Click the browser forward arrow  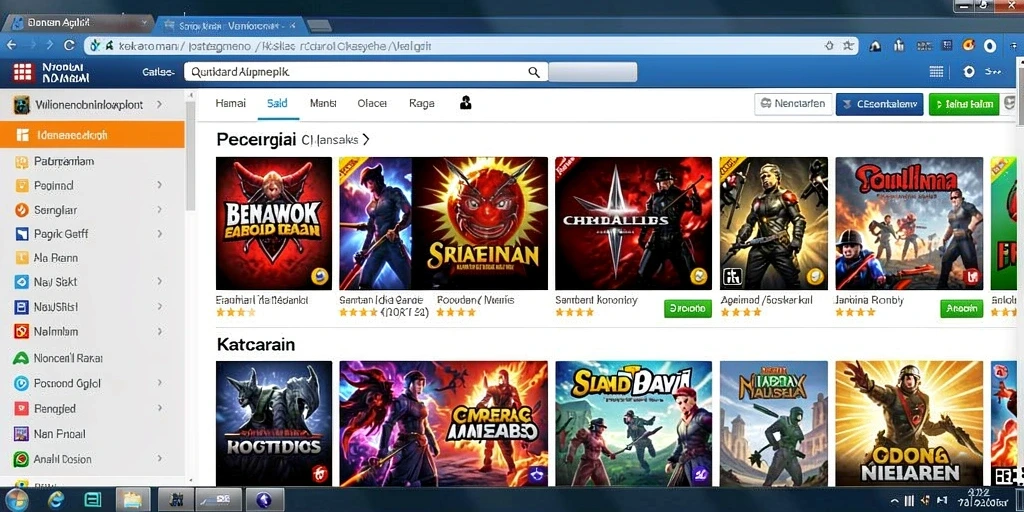point(48,45)
